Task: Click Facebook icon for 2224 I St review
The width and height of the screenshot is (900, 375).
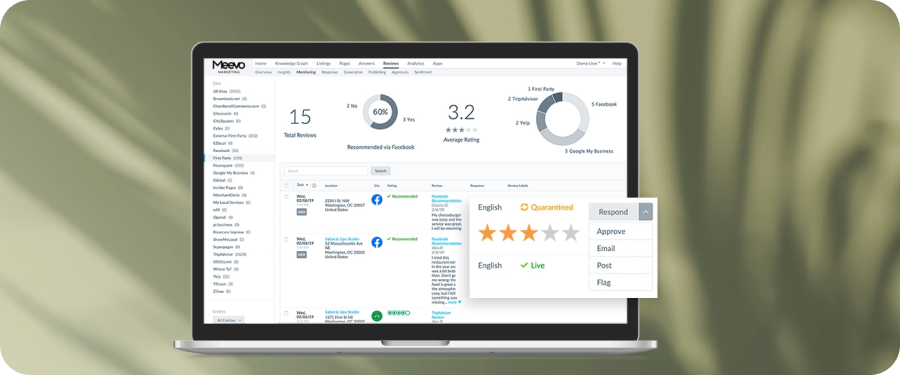Action: (377, 199)
